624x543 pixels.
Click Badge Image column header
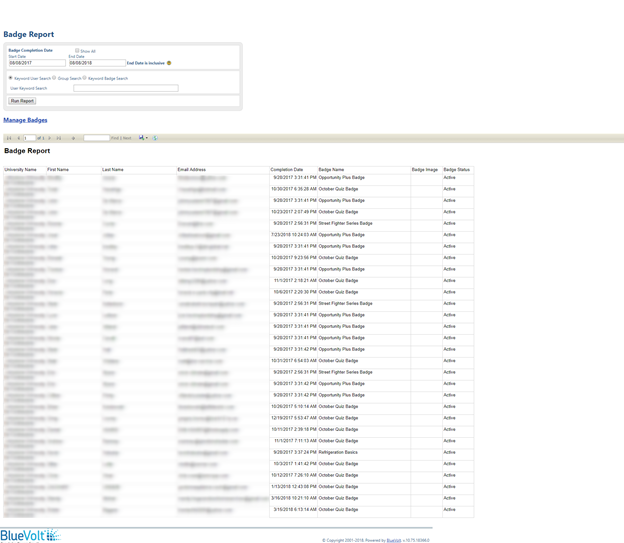[425, 170]
